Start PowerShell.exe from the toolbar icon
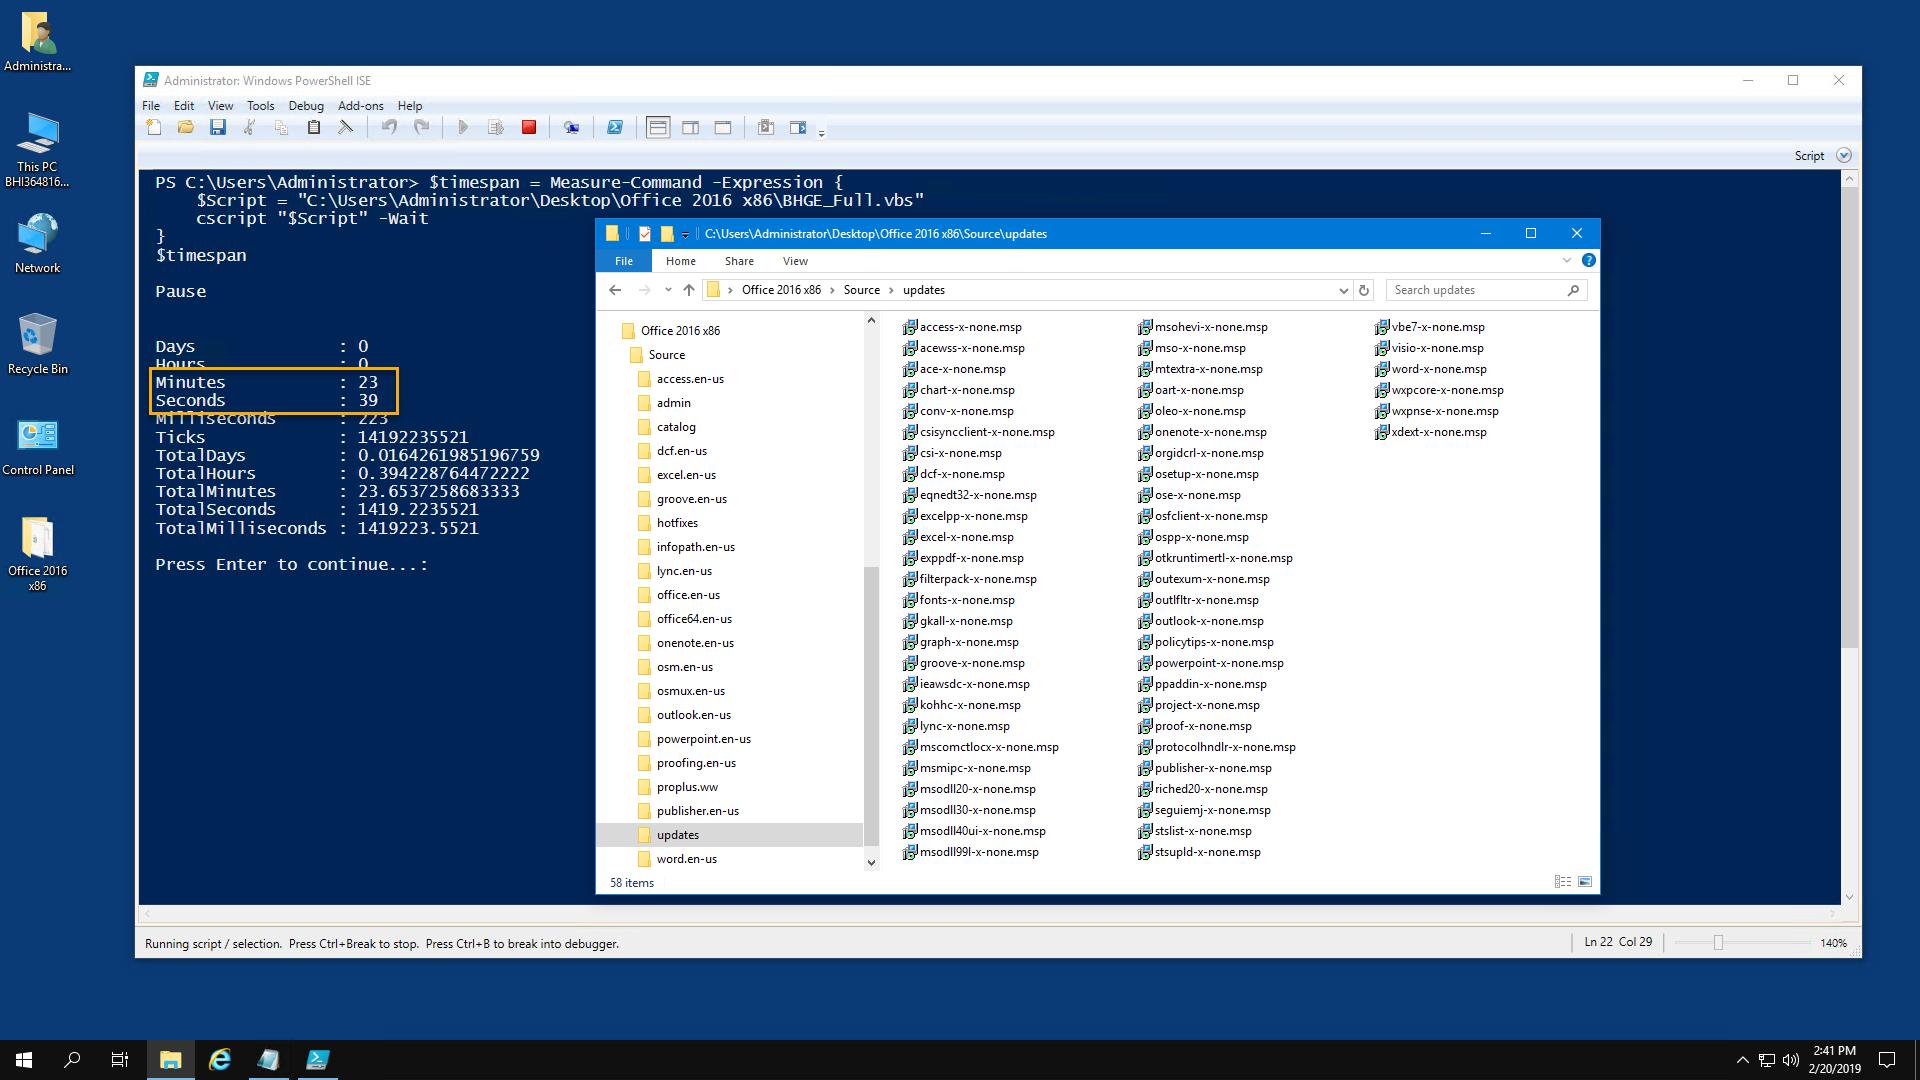Image resolution: width=1920 pixels, height=1080 pixels. point(615,127)
